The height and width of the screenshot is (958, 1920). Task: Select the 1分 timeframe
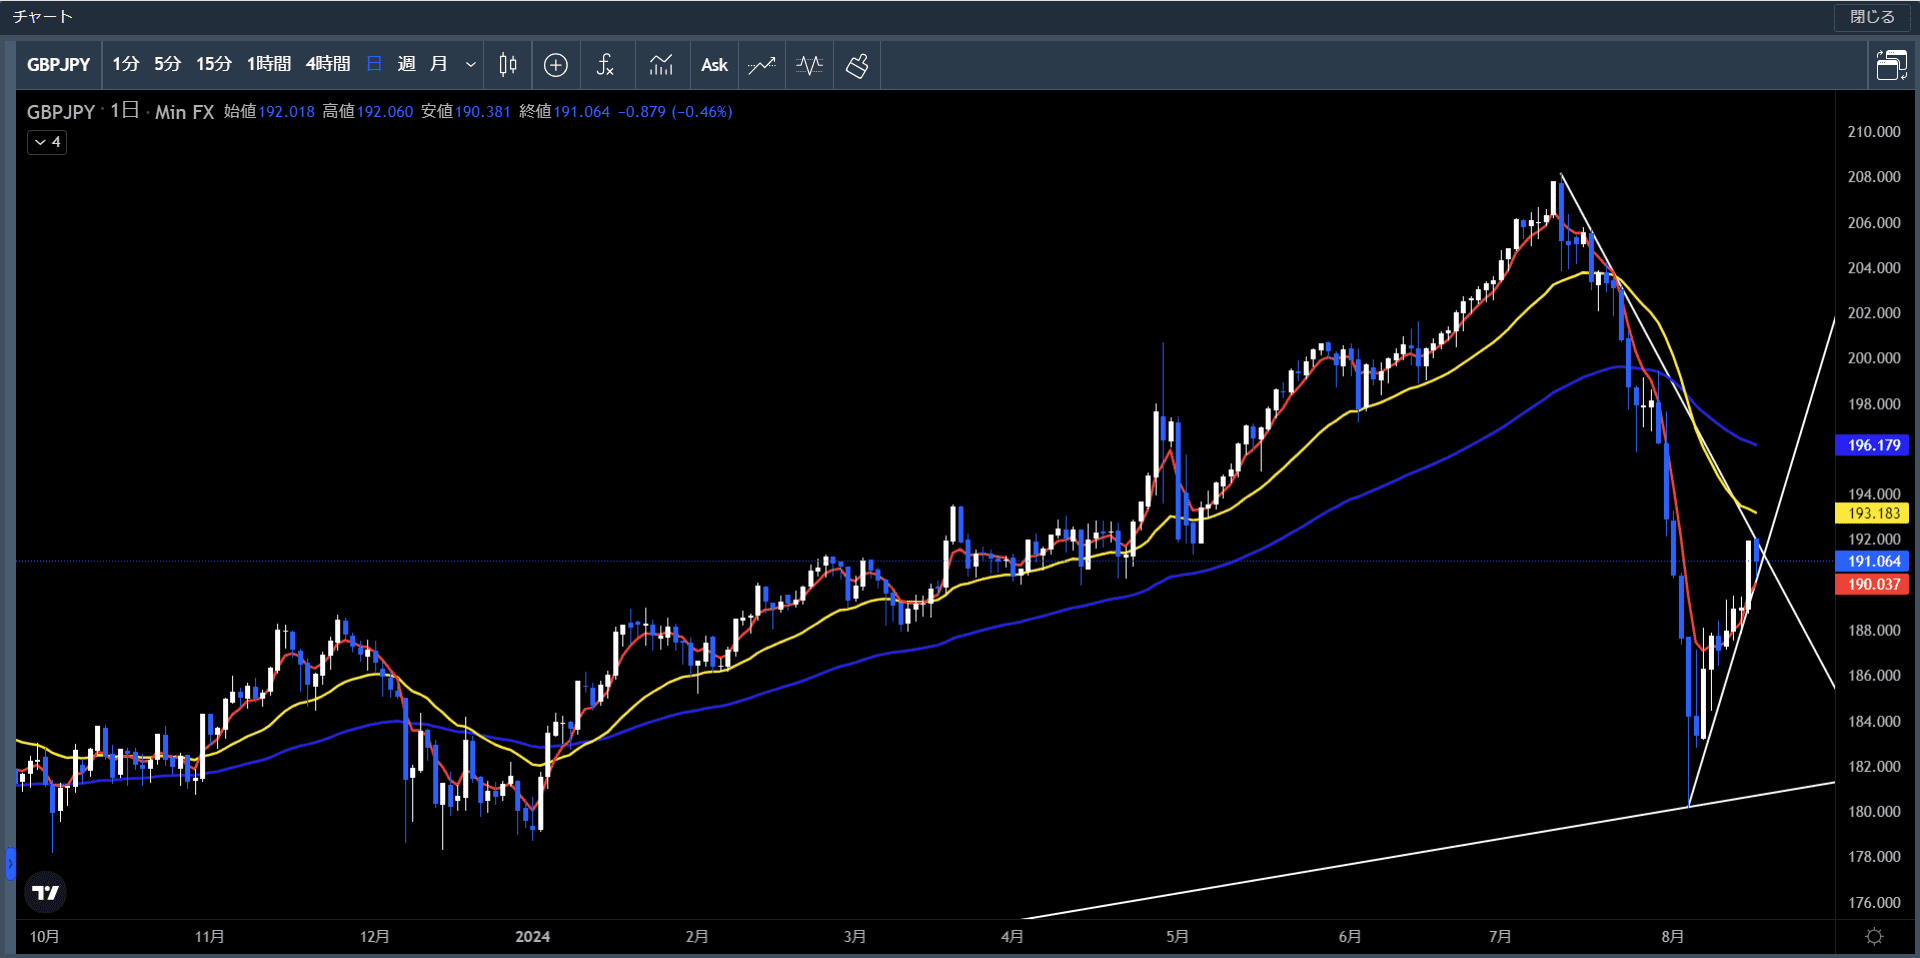(x=126, y=65)
